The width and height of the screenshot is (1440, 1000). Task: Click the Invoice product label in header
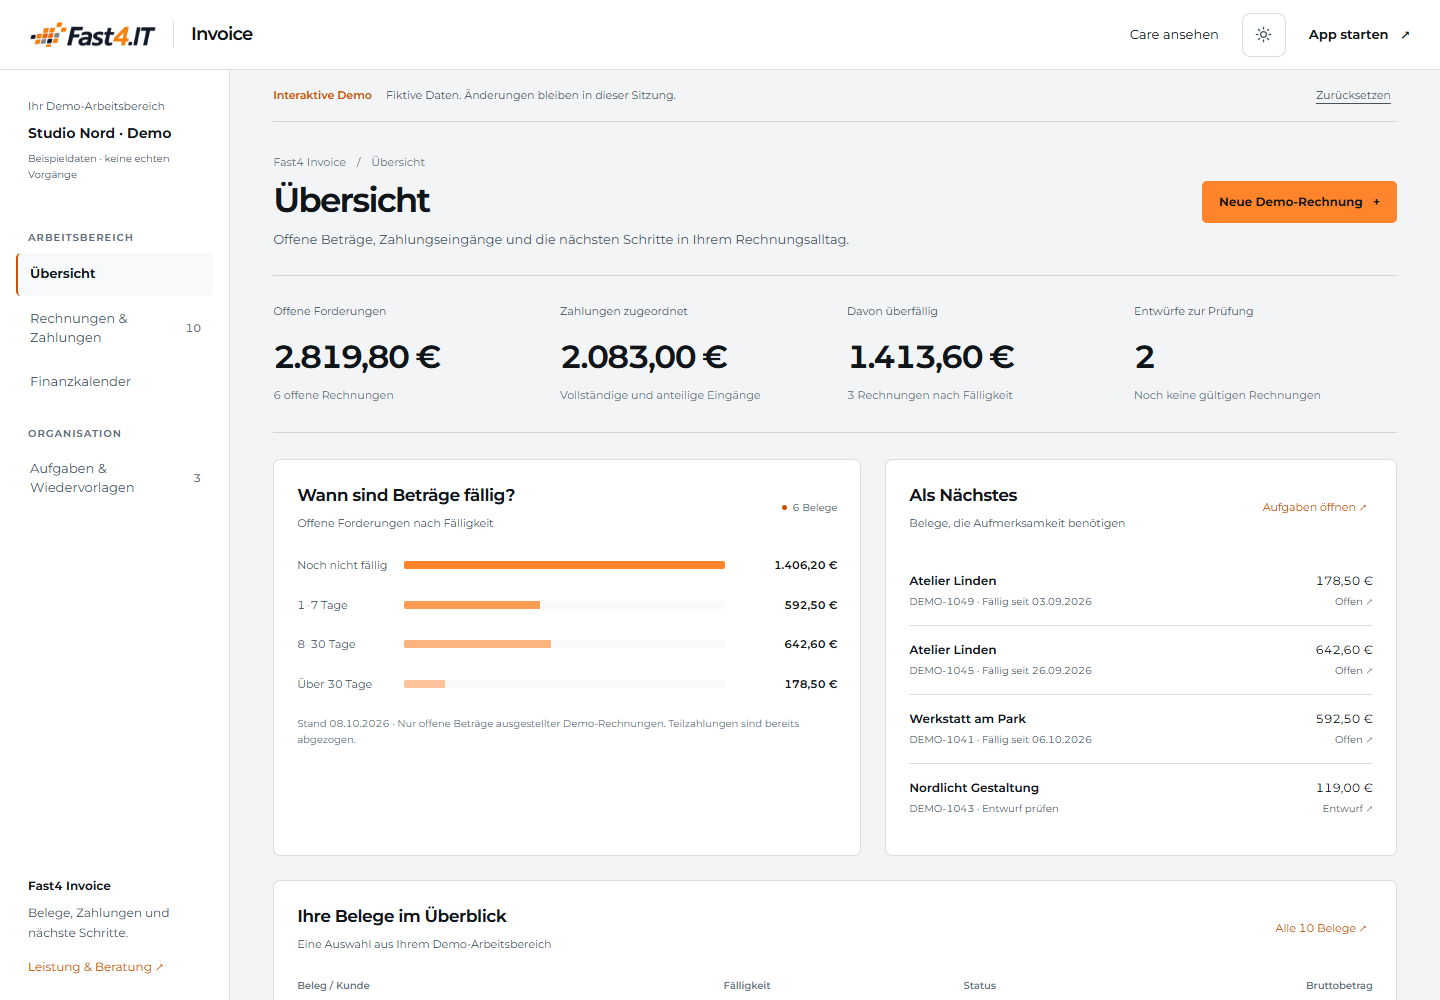click(x=222, y=34)
